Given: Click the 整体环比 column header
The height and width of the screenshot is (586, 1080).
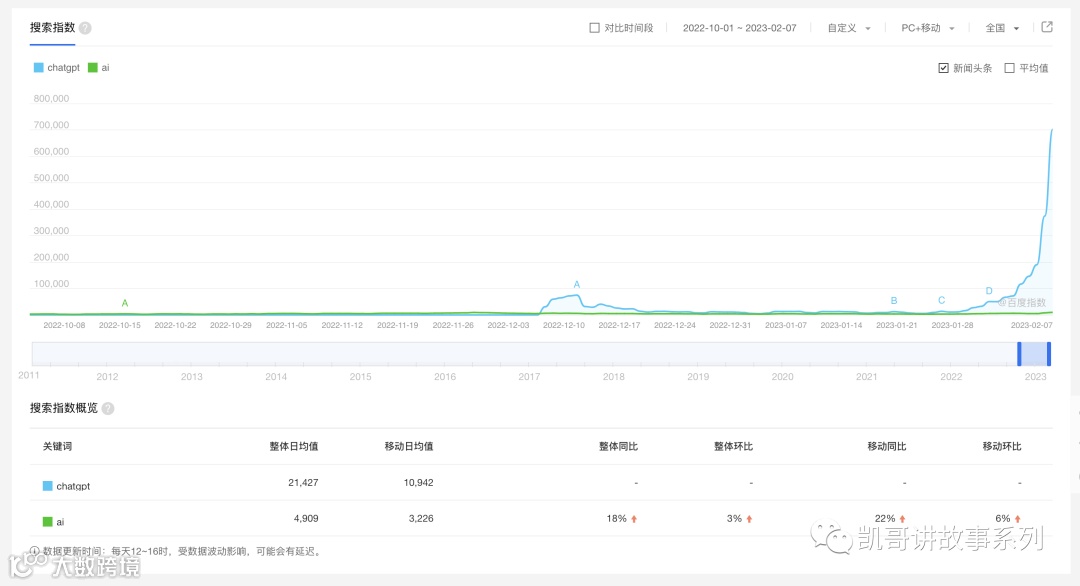Looking at the screenshot, I should point(734,446).
